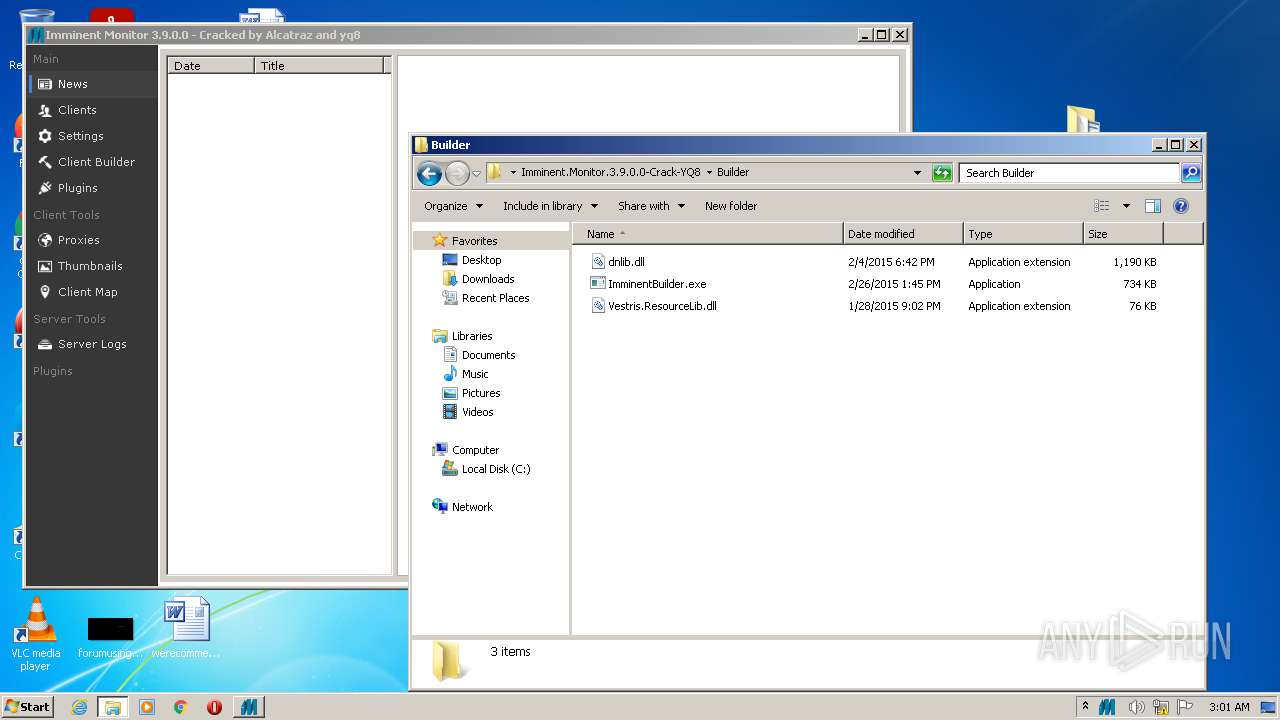Launch Opera from the taskbar
1280x720 pixels.
[214, 707]
